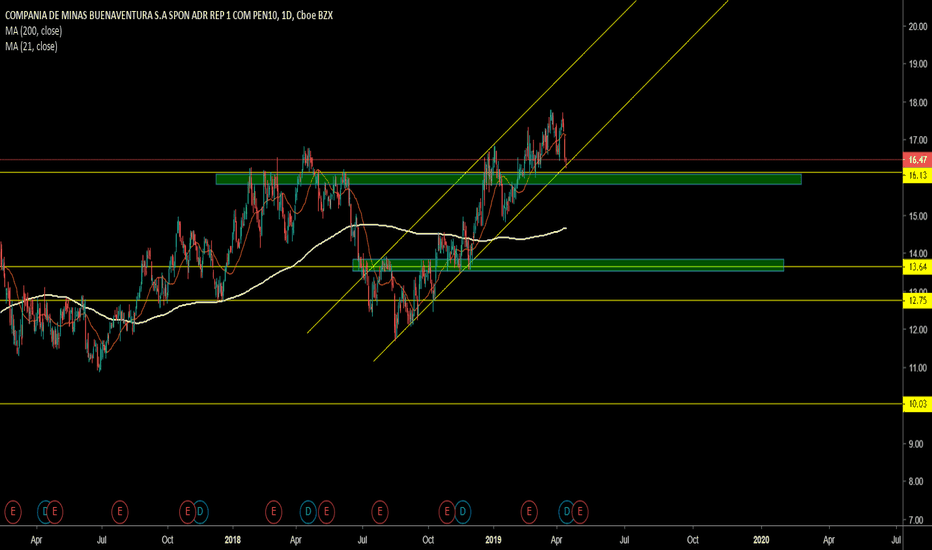Open the dividend marker before the 2019 label
932x550 pixels.
click(x=462, y=511)
